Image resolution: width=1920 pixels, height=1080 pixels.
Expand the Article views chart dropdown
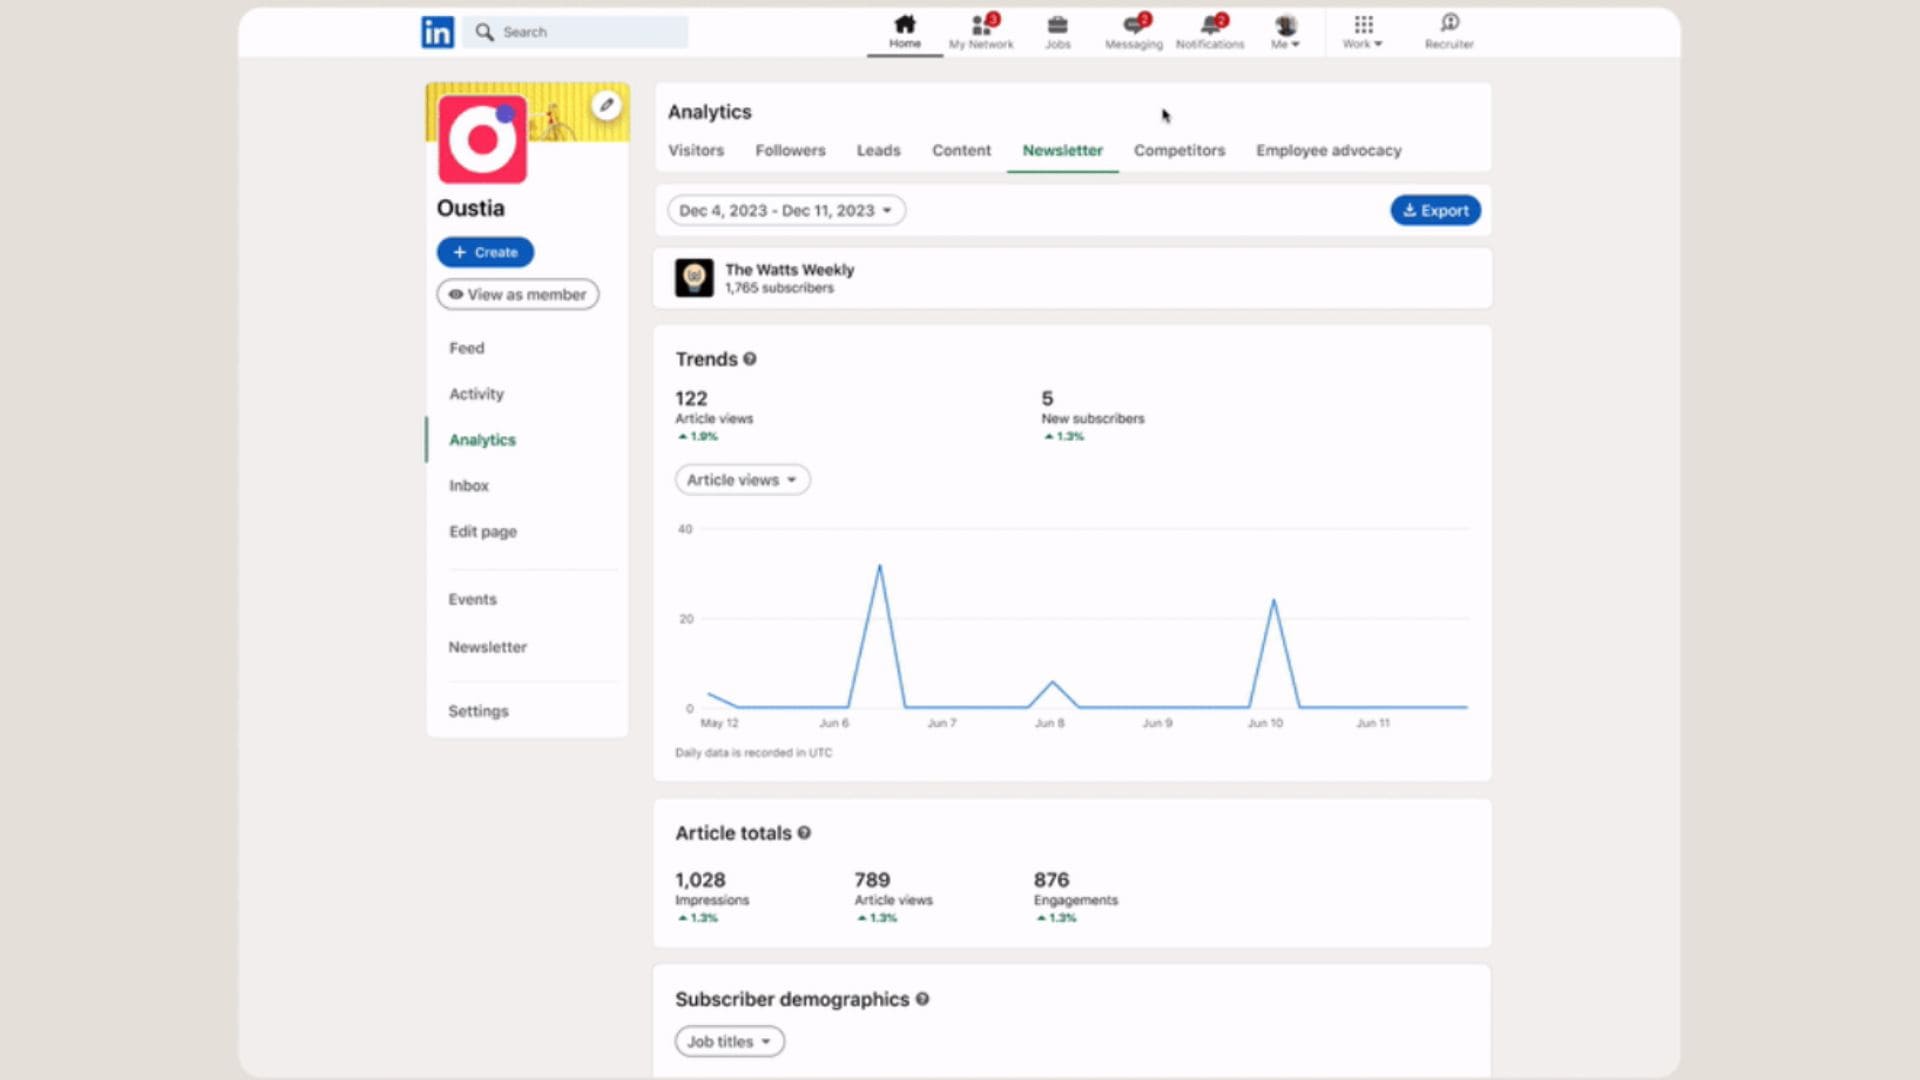coord(742,480)
